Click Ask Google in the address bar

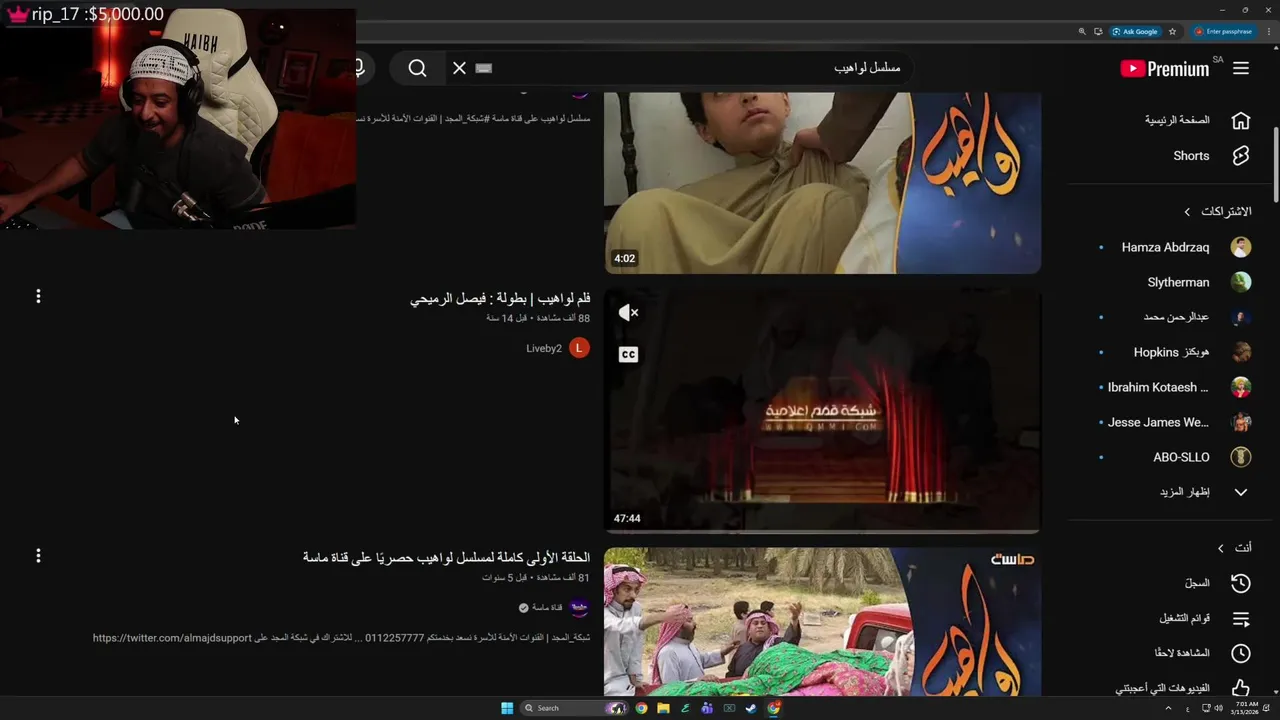[x=1135, y=31]
